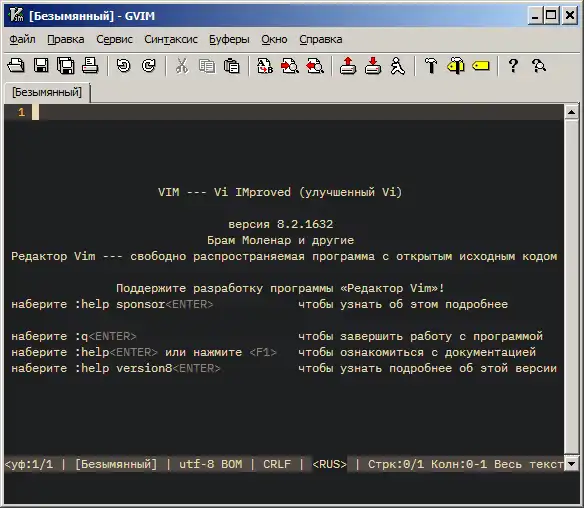Click the line number 1 gutter
Image resolution: width=584 pixels, height=508 pixels.
coord(22,112)
